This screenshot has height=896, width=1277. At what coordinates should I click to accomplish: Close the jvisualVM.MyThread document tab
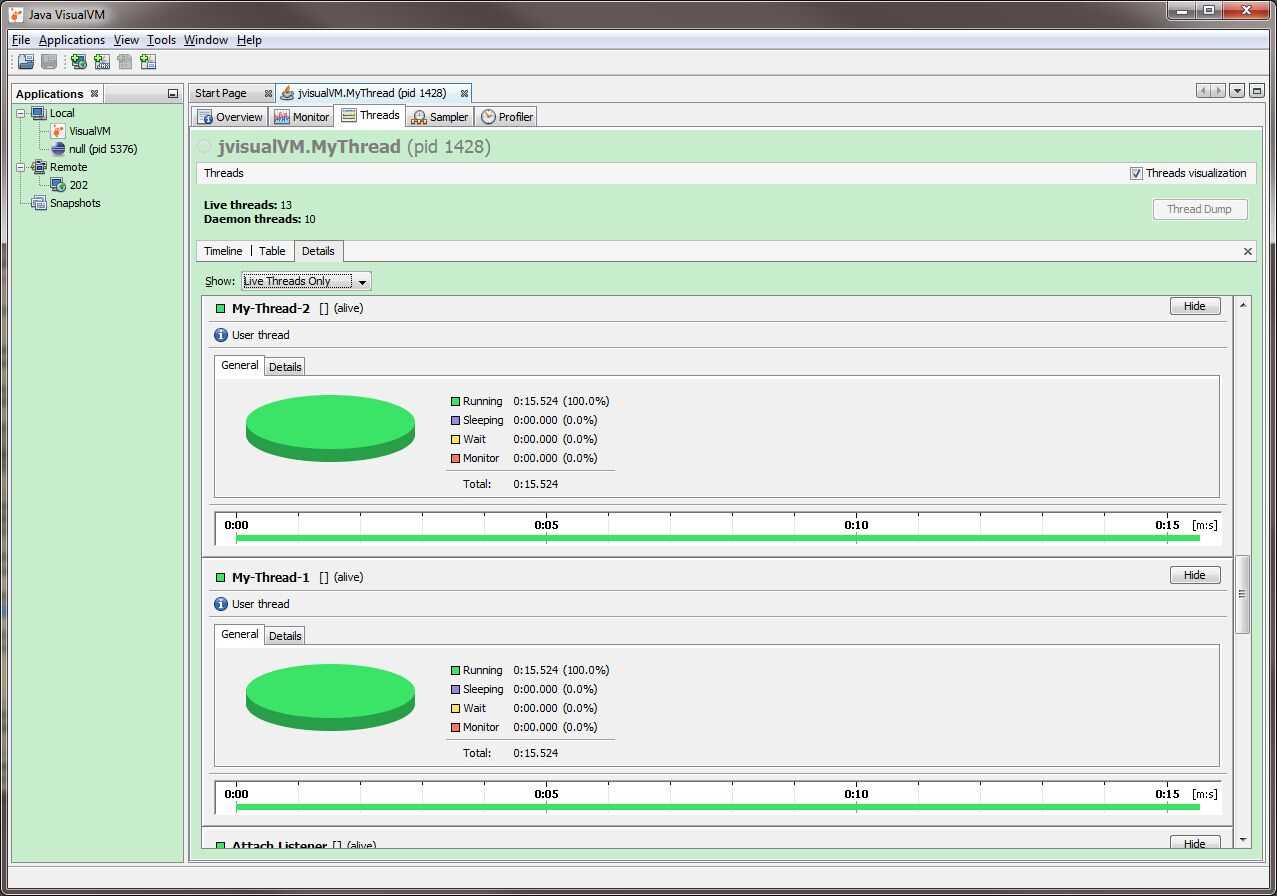(x=464, y=93)
